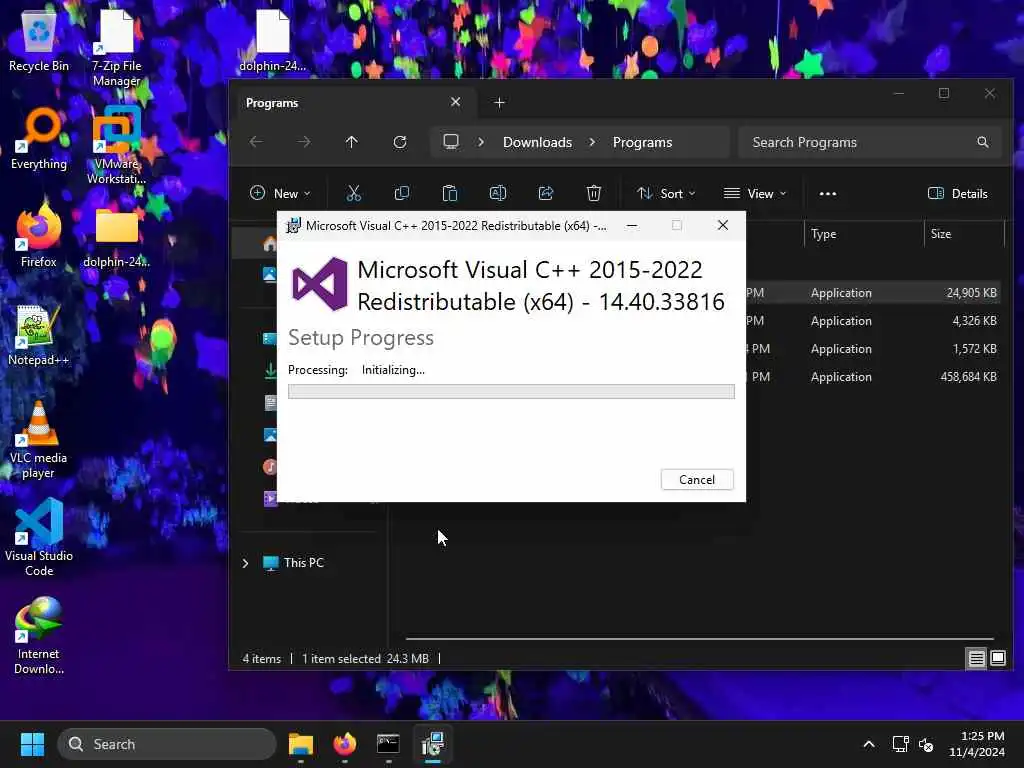Viewport: 1024px width, 768px height.
Task: Expand chevron between Downloads and Programs
Action: (x=592, y=142)
